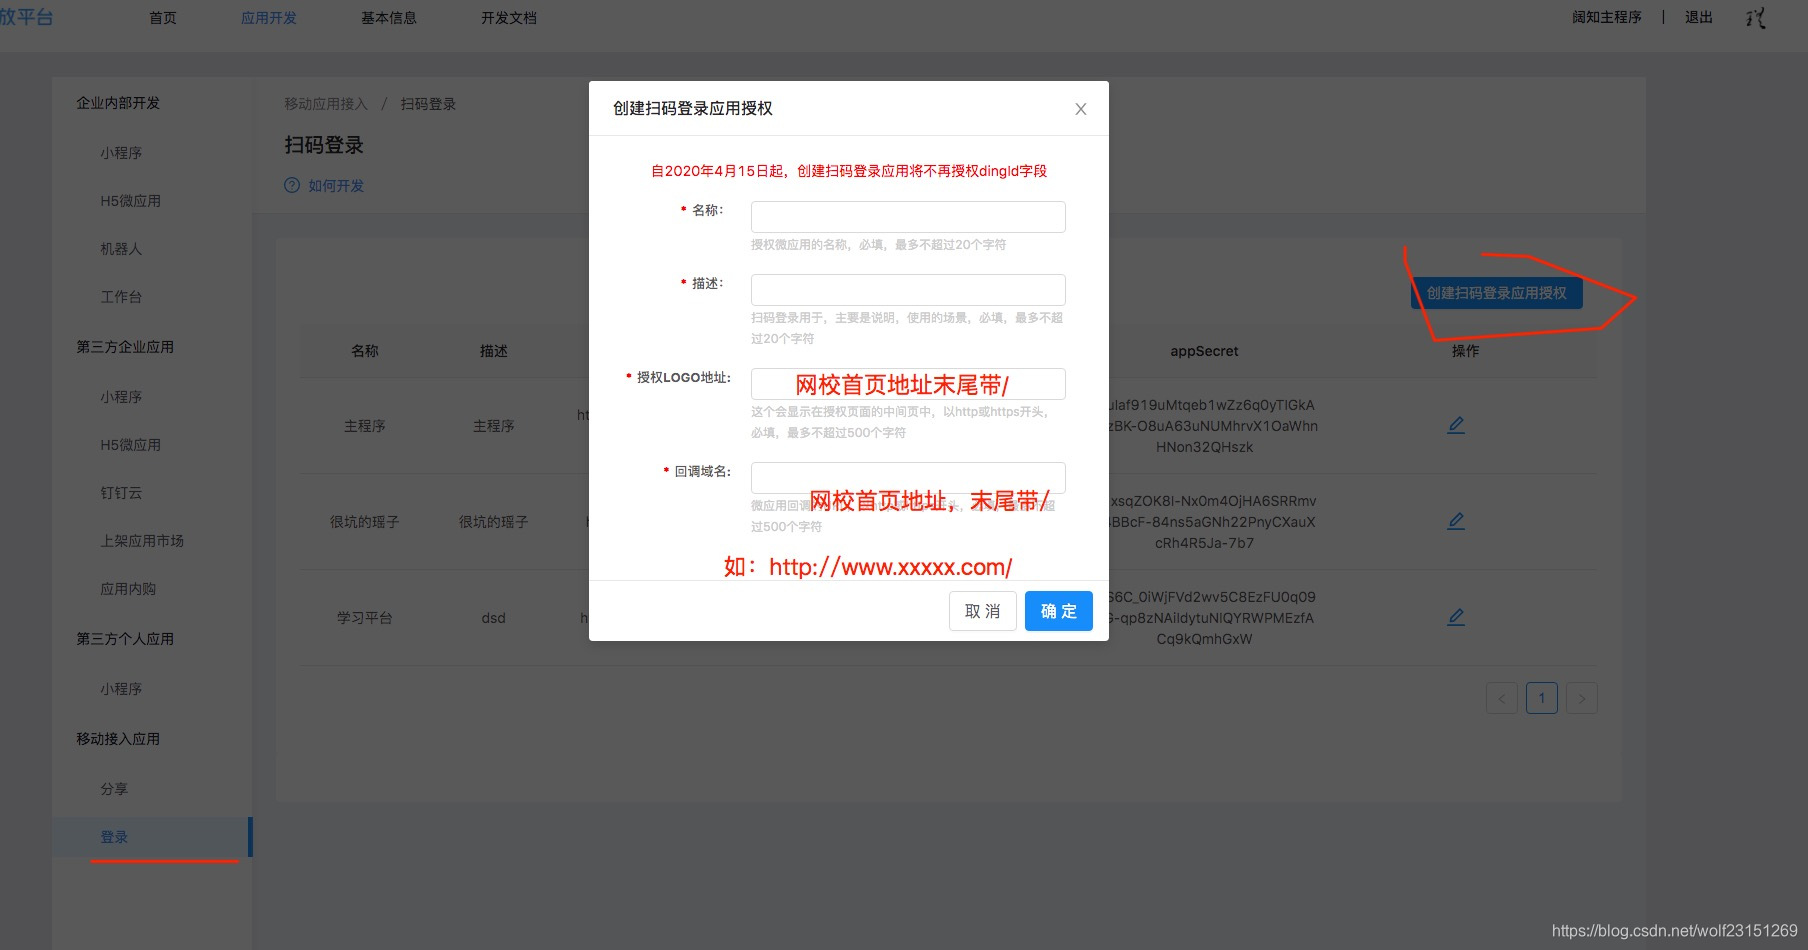
Task: Click the 操作 column header
Action: coord(1466,351)
